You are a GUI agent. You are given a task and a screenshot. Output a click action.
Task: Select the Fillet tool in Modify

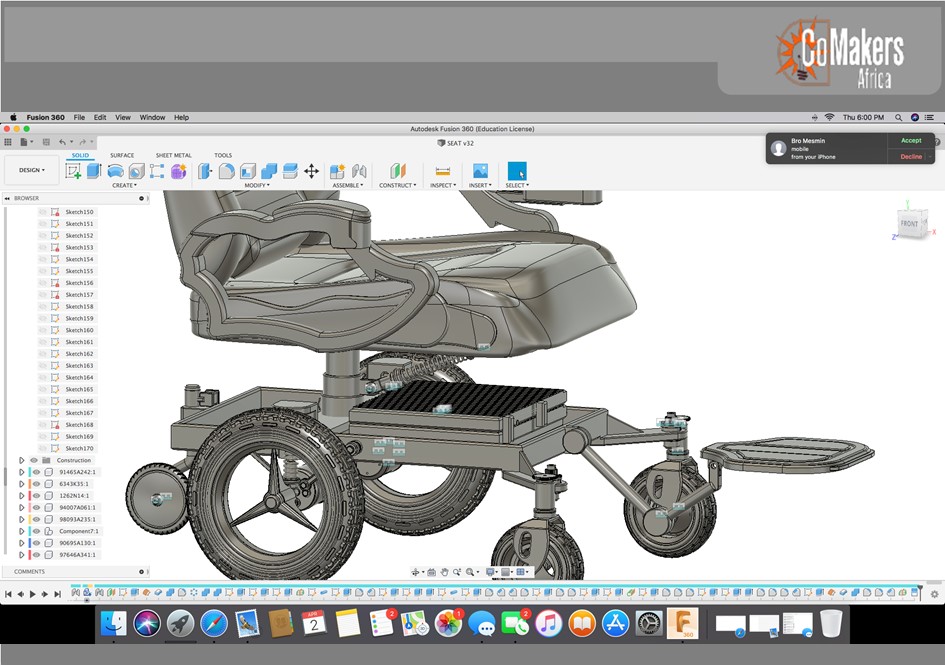point(227,171)
